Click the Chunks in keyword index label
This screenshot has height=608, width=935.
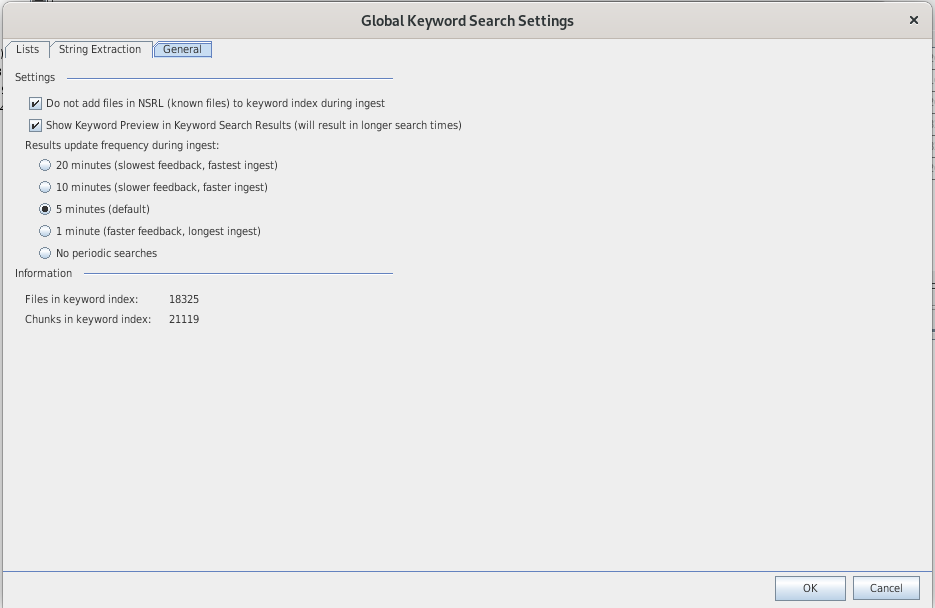[x=88, y=319]
